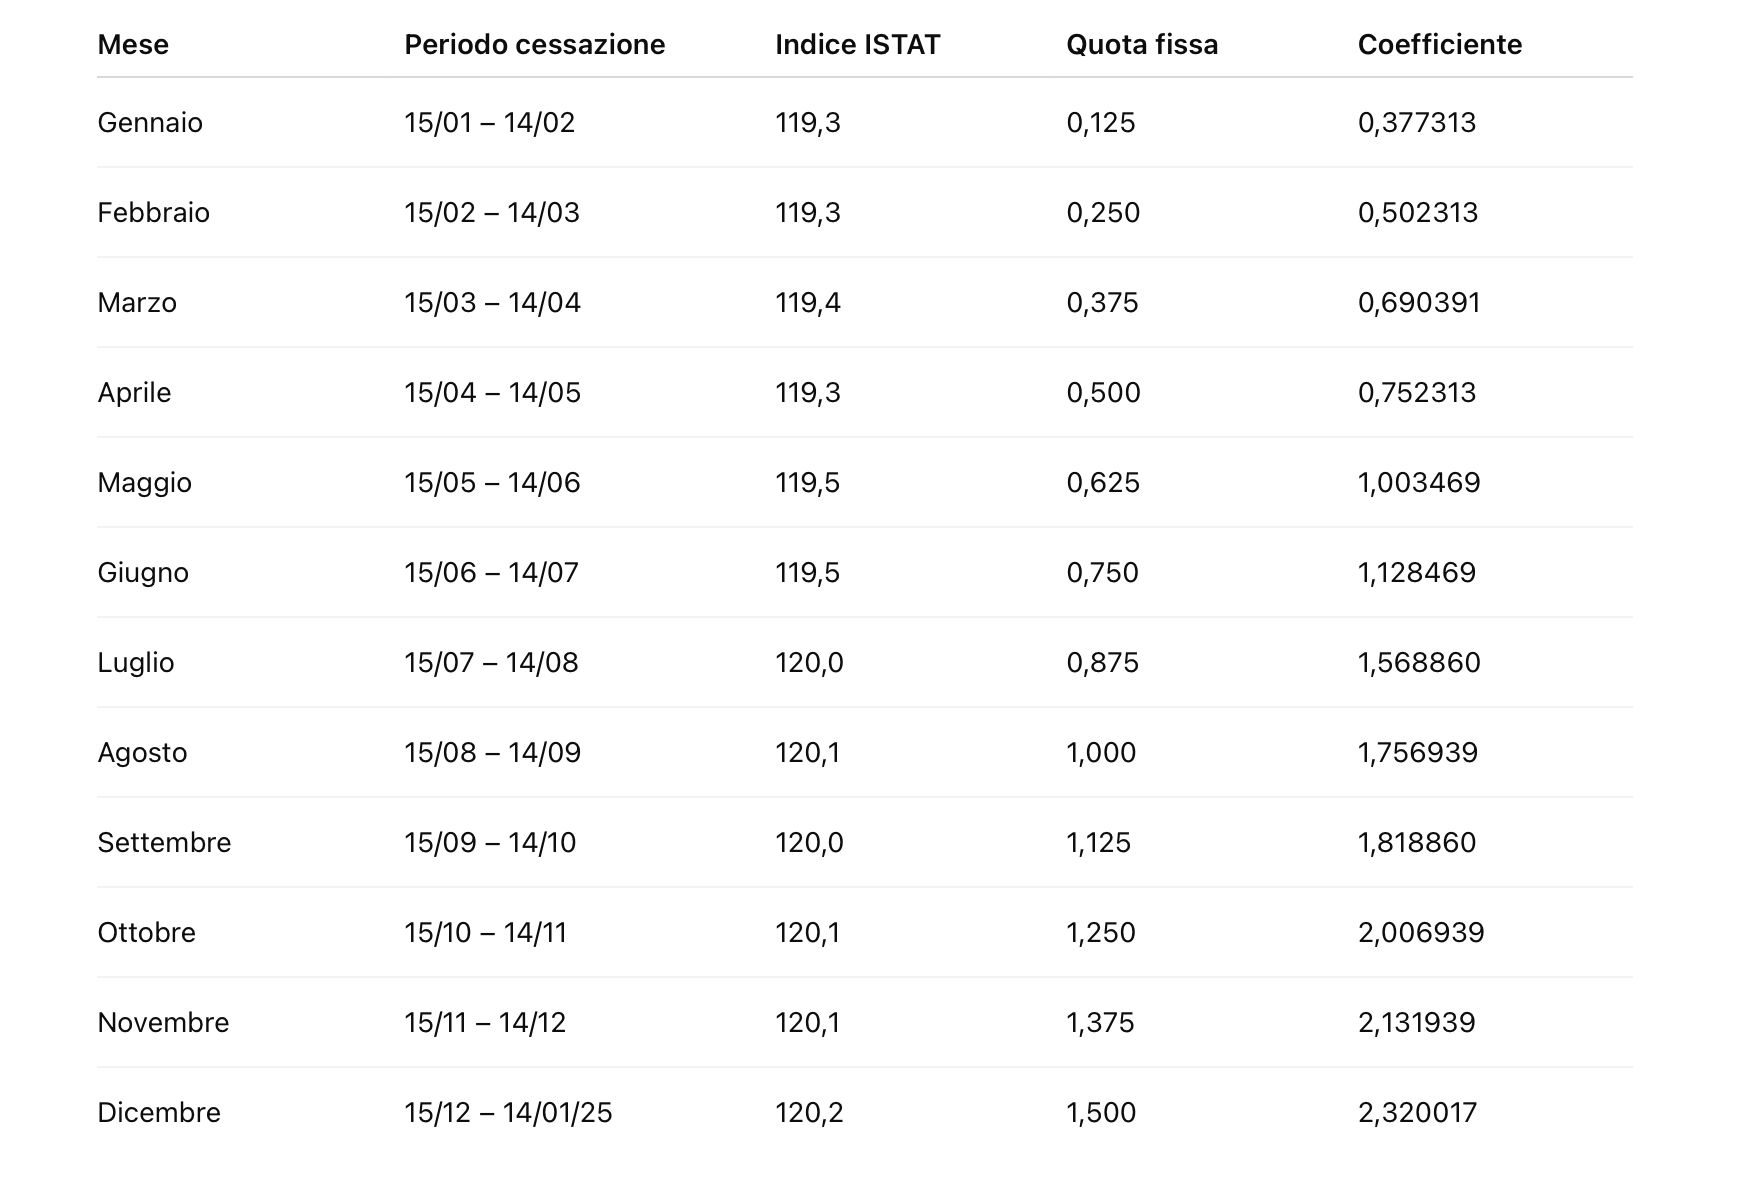Click the Periodo cessazione column header
This screenshot has height=1192, width=1756.
[x=534, y=45]
